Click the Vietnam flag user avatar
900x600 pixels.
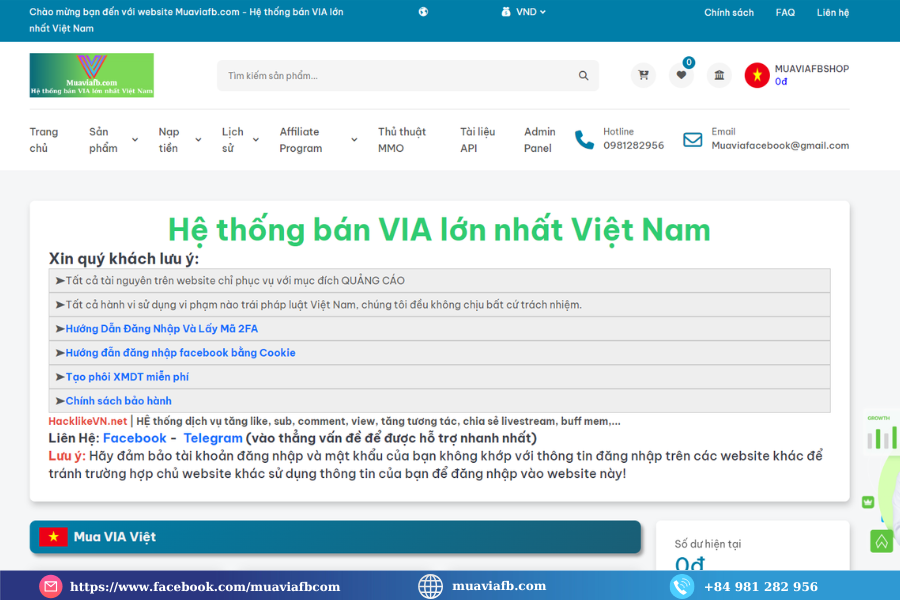click(757, 75)
